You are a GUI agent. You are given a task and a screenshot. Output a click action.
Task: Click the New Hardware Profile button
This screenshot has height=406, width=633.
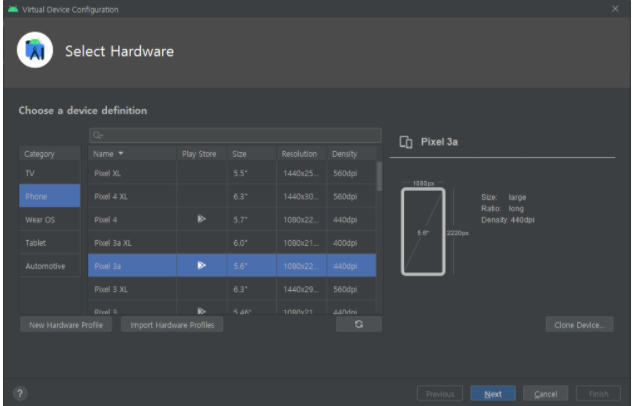tap(66, 324)
